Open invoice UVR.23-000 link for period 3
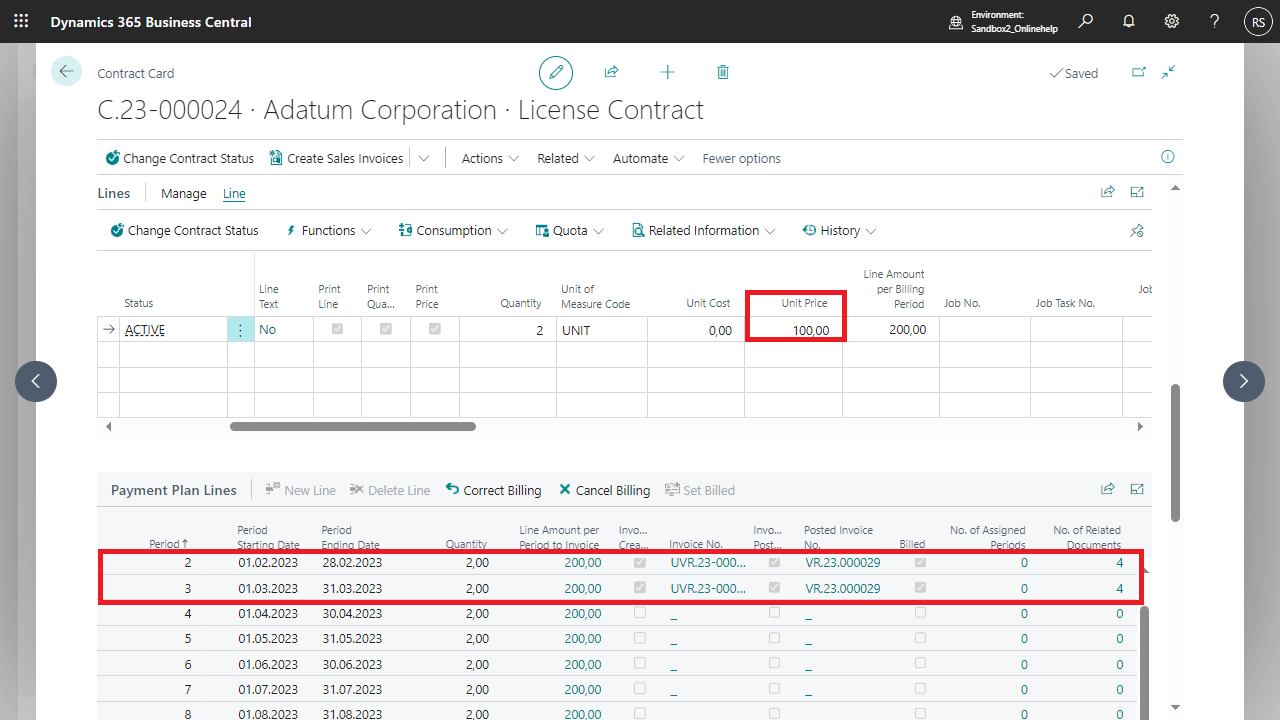The height and width of the screenshot is (720, 1280). (708, 588)
